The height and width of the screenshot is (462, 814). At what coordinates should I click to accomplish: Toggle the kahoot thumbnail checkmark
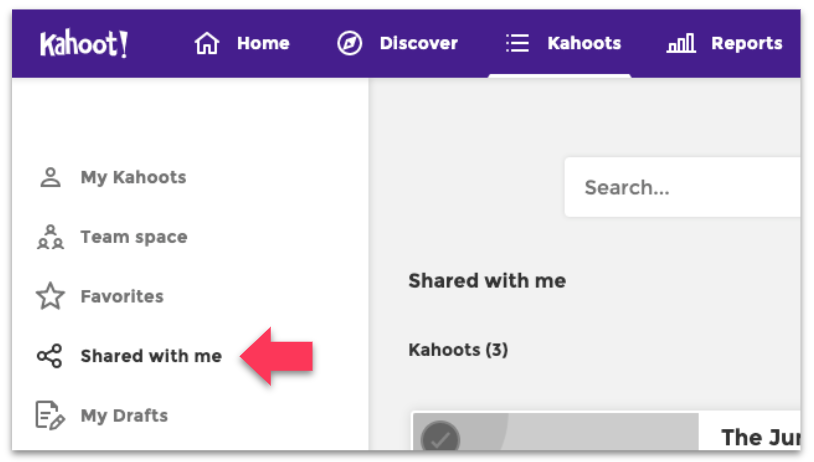[x=440, y=437]
